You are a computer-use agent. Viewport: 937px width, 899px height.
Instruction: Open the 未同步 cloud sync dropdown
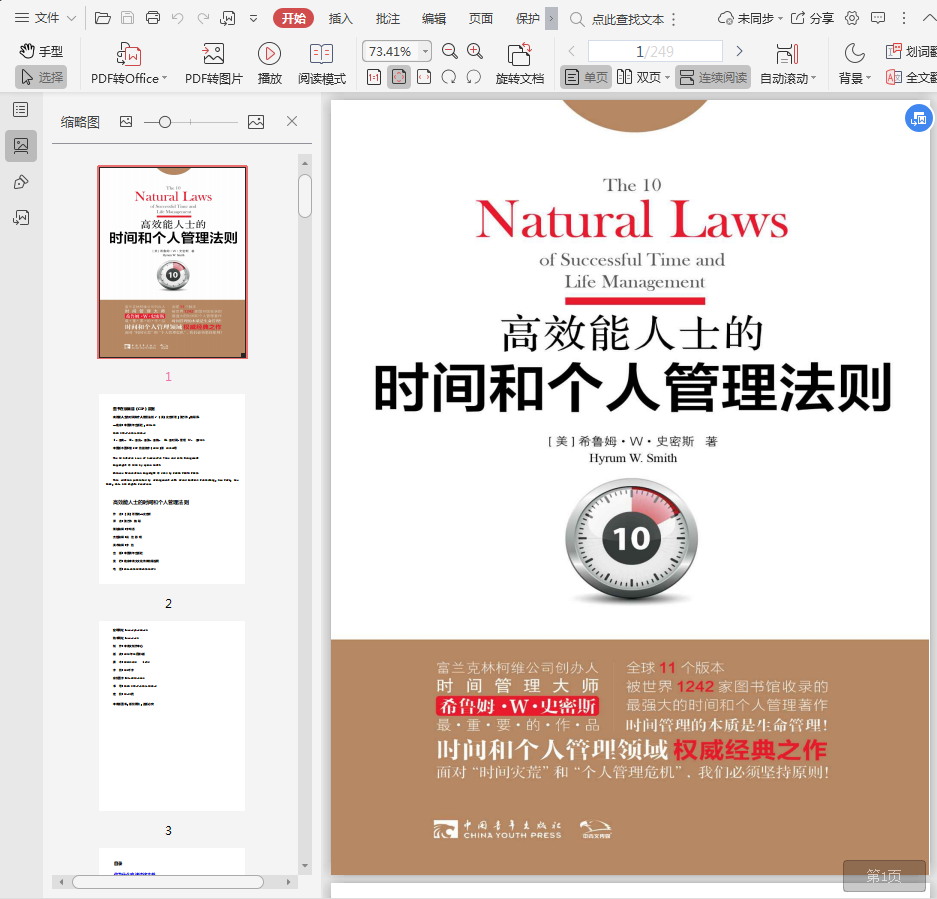[750, 19]
